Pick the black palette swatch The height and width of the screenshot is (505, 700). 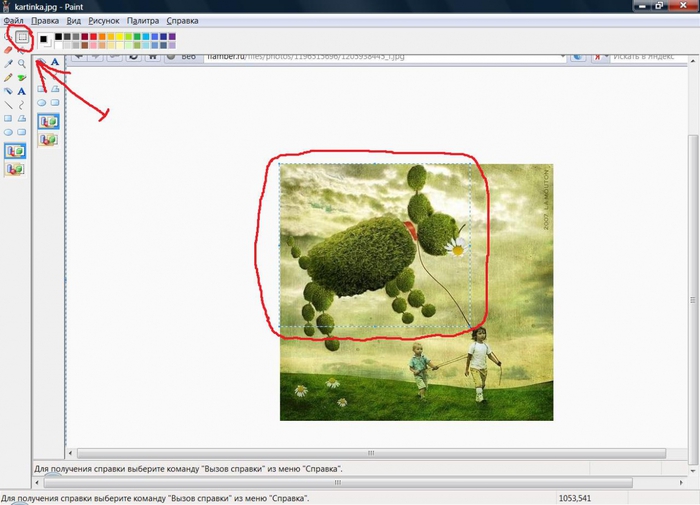58,37
